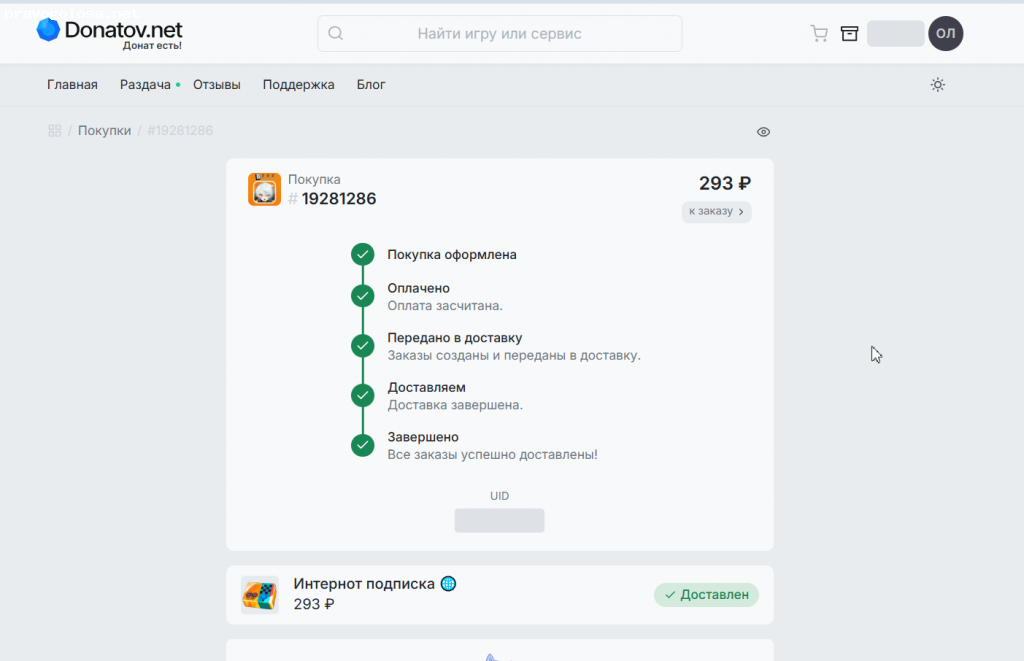Go to the Главная menu item
The width and height of the screenshot is (1024, 661).
(72, 85)
